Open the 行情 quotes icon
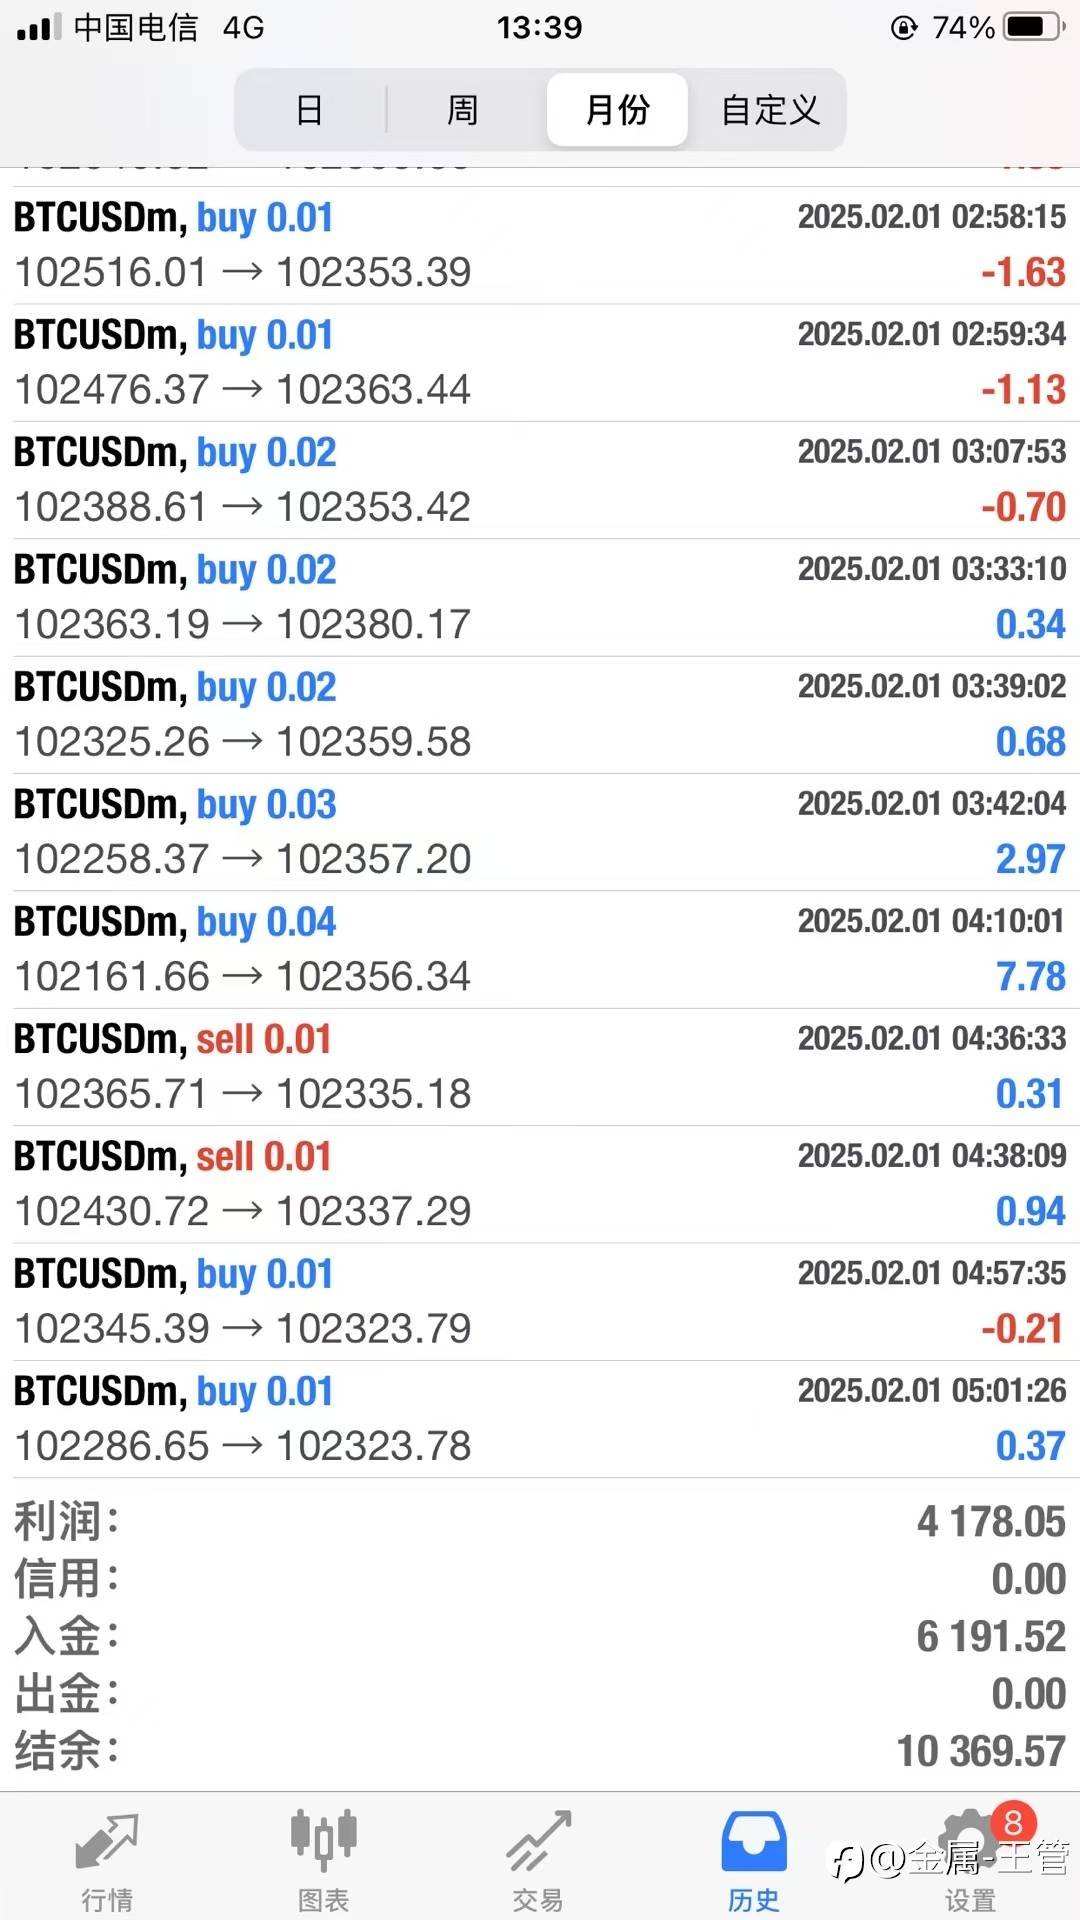 click(x=107, y=1842)
